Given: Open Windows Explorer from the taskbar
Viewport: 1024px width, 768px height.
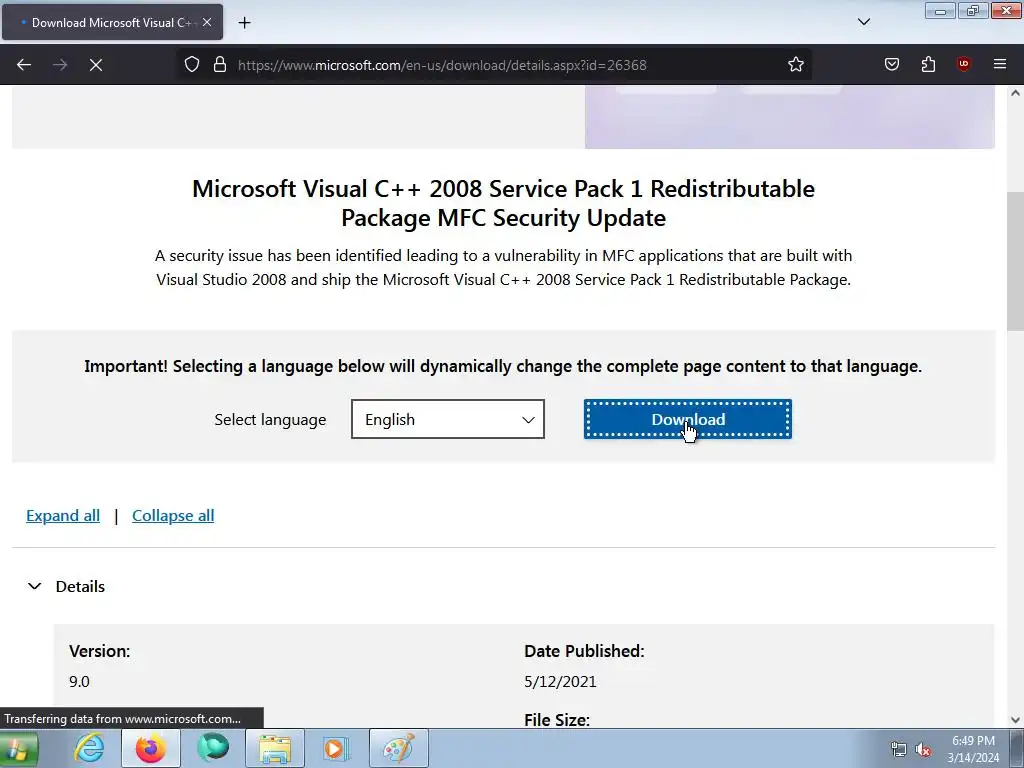Looking at the screenshot, I should [275, 748].
